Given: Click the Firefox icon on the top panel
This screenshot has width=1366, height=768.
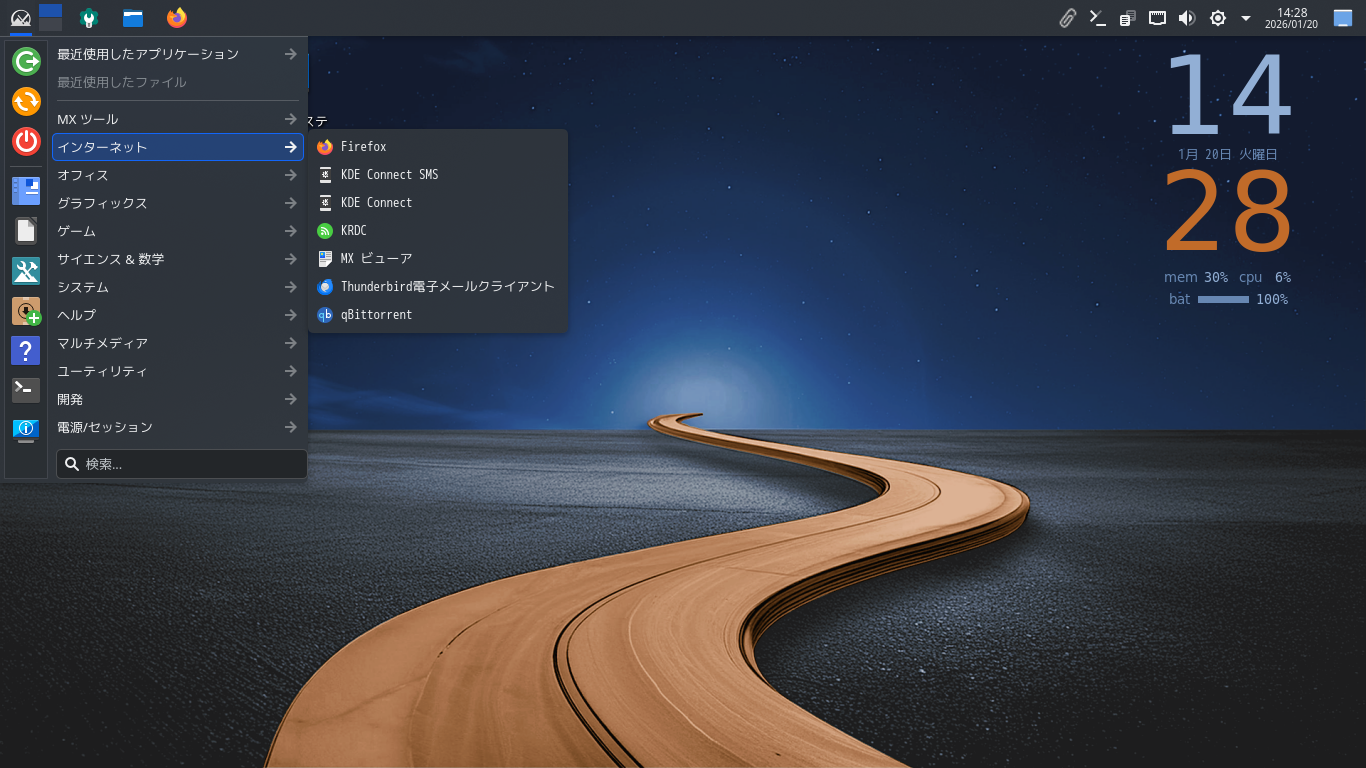Looking at the screenshot, I should point(177,18).
